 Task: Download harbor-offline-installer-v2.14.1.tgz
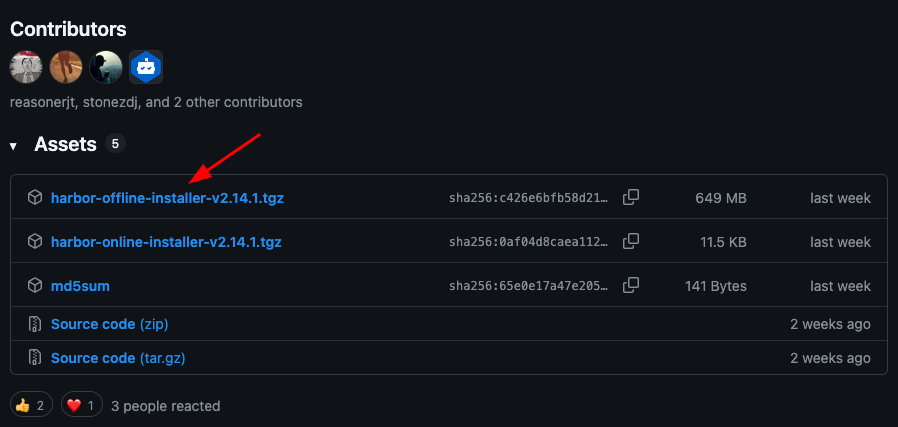(x=167, y=198)
